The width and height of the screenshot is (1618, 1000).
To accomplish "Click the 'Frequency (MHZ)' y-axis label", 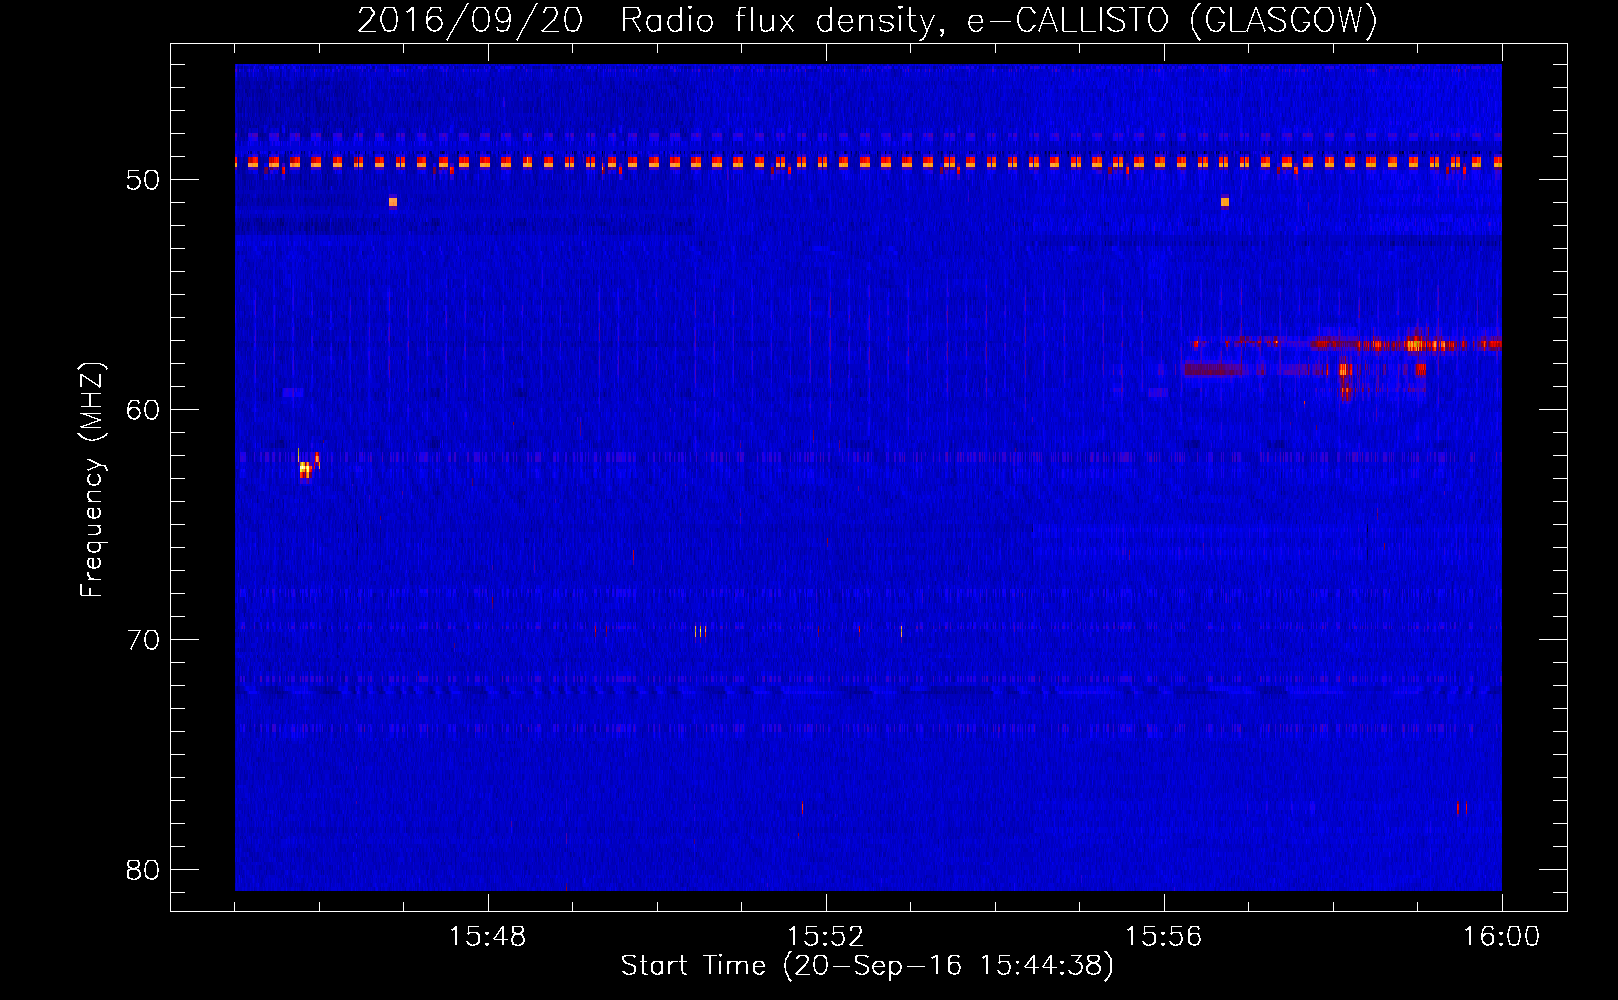I will click(92, 479).
